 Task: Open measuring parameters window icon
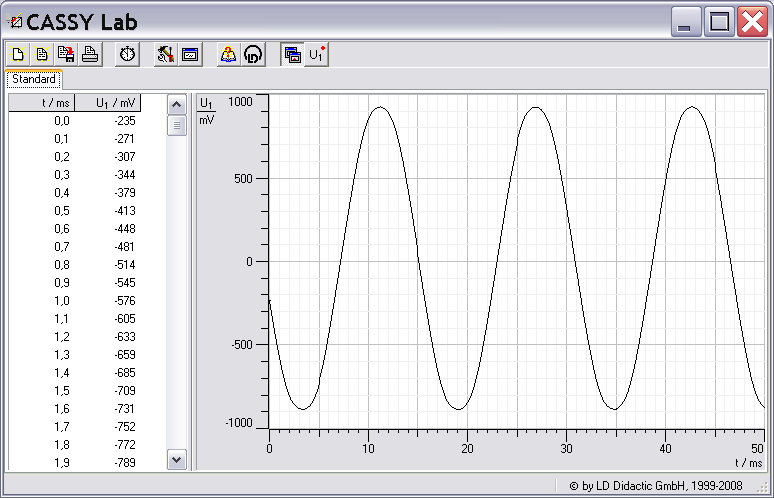[x=190, y=54]
